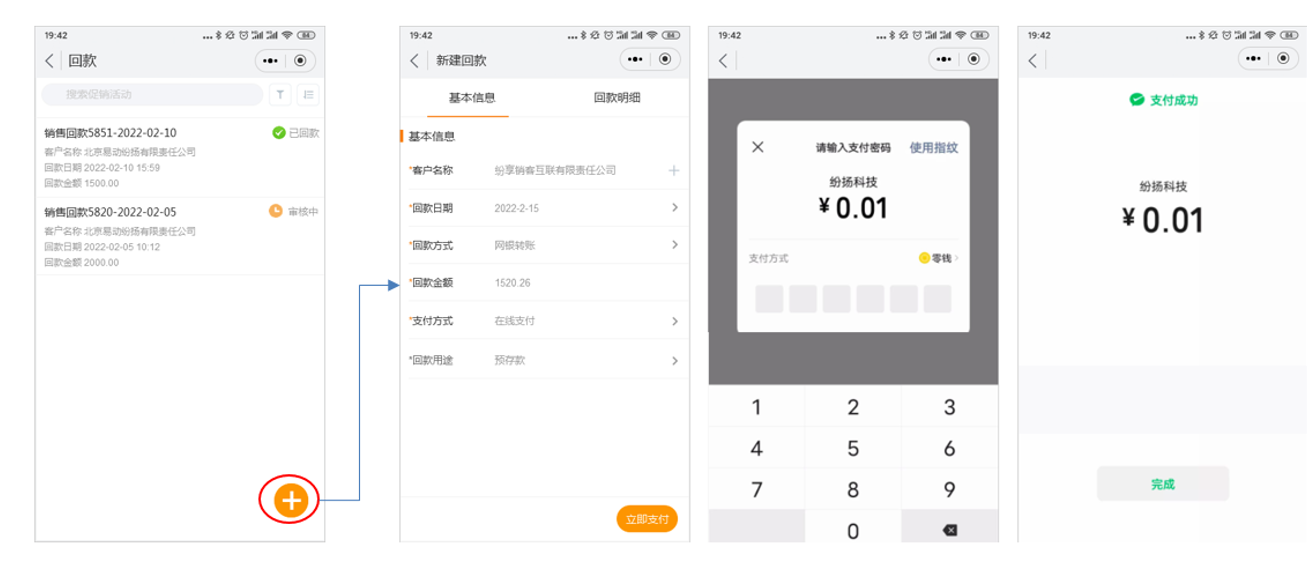Click the 回款日期 value 2022-2-15
The image size is (1307, 585).
[516, 208]
